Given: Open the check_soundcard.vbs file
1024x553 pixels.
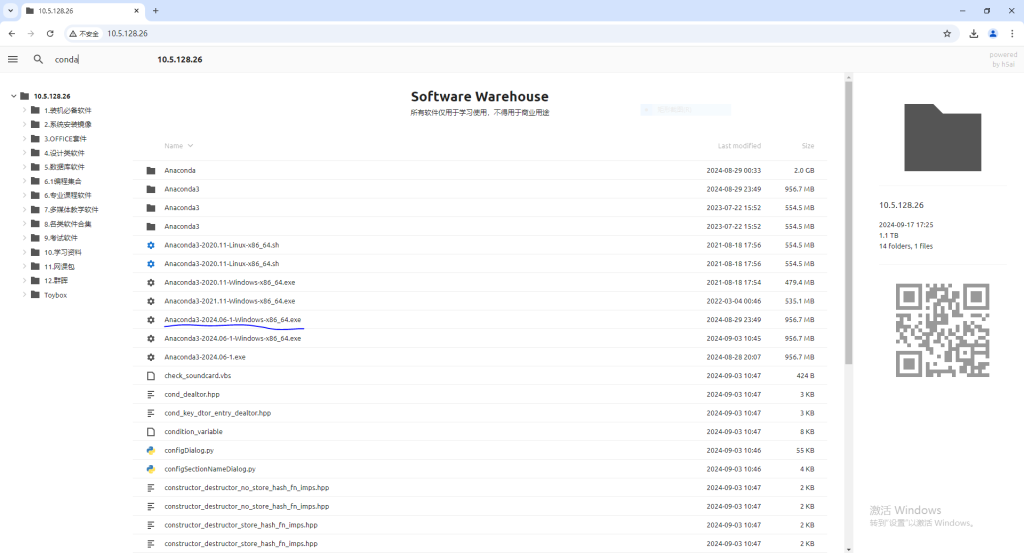Looking at the screenshot, I should click(x=197, y=376).
